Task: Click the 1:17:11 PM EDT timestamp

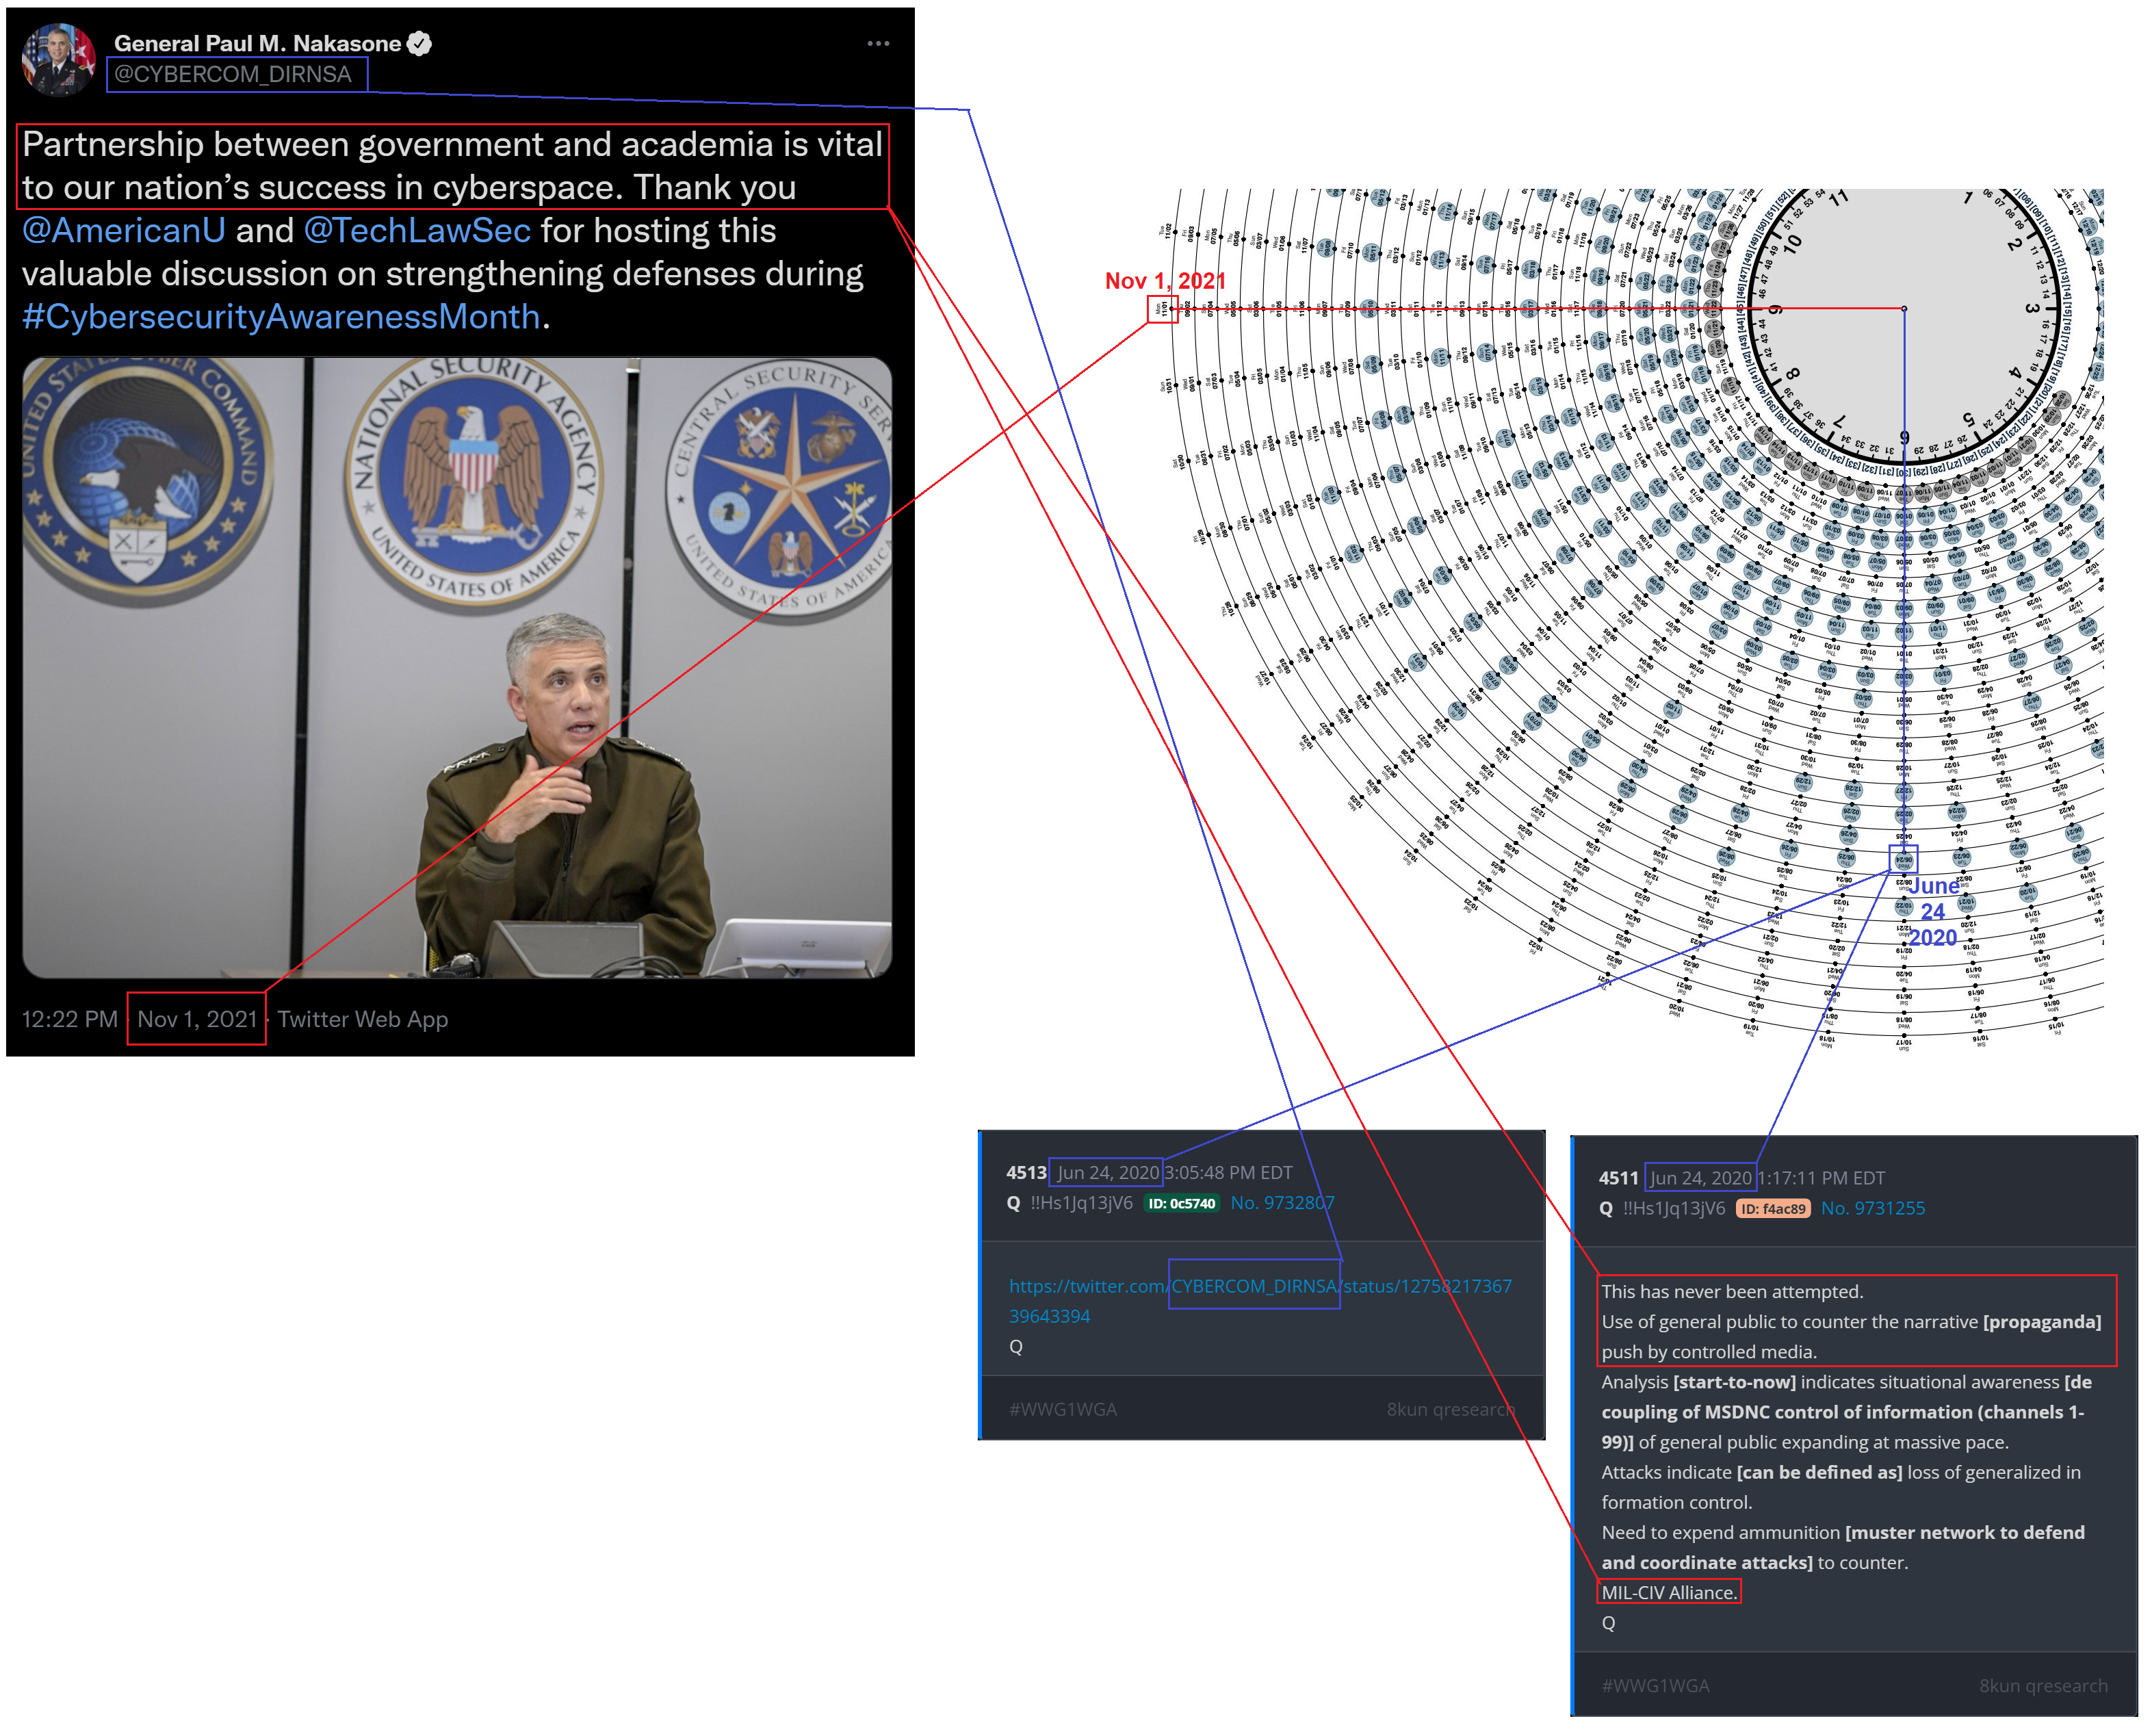Action: (1821, 1178)
